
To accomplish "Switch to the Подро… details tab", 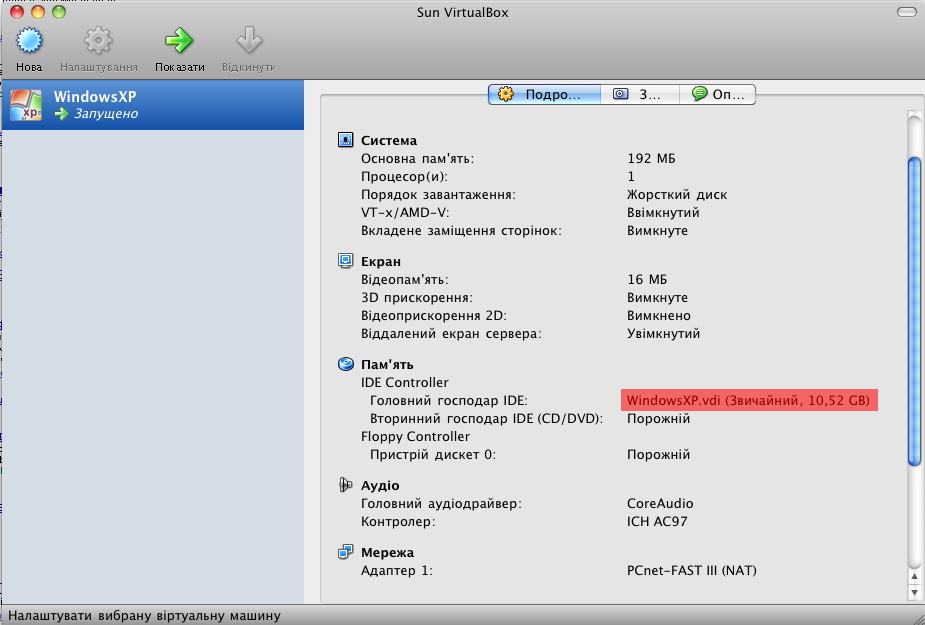I will point(544,94).
